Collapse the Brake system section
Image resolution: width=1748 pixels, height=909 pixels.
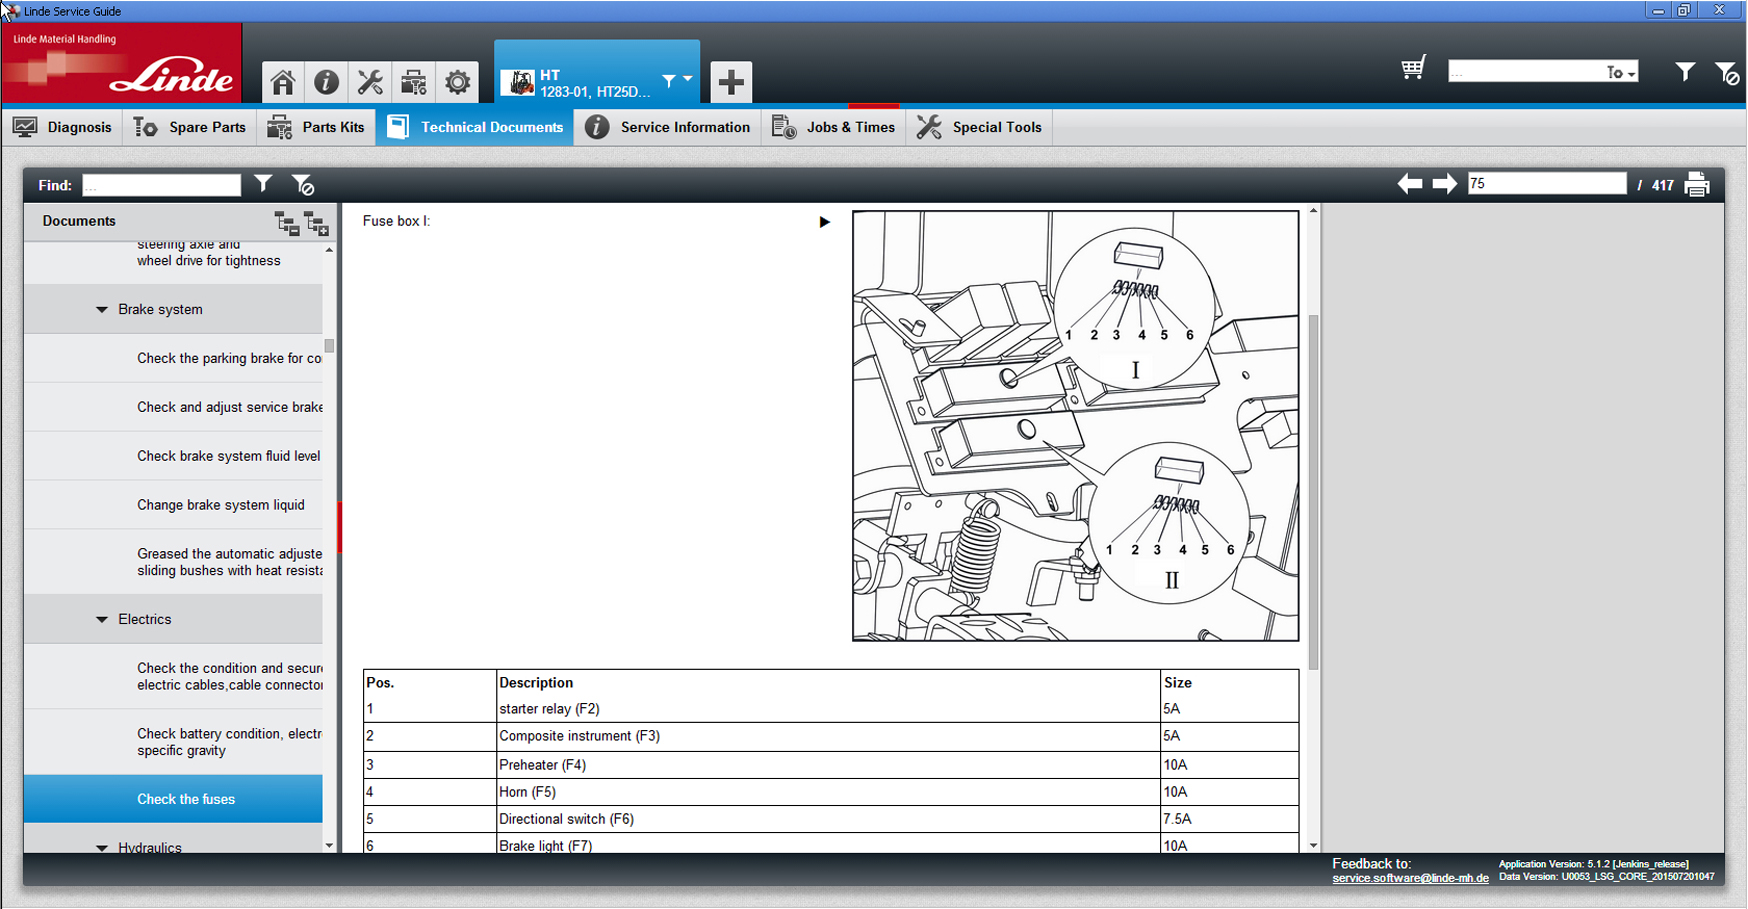tap(102, 310)
